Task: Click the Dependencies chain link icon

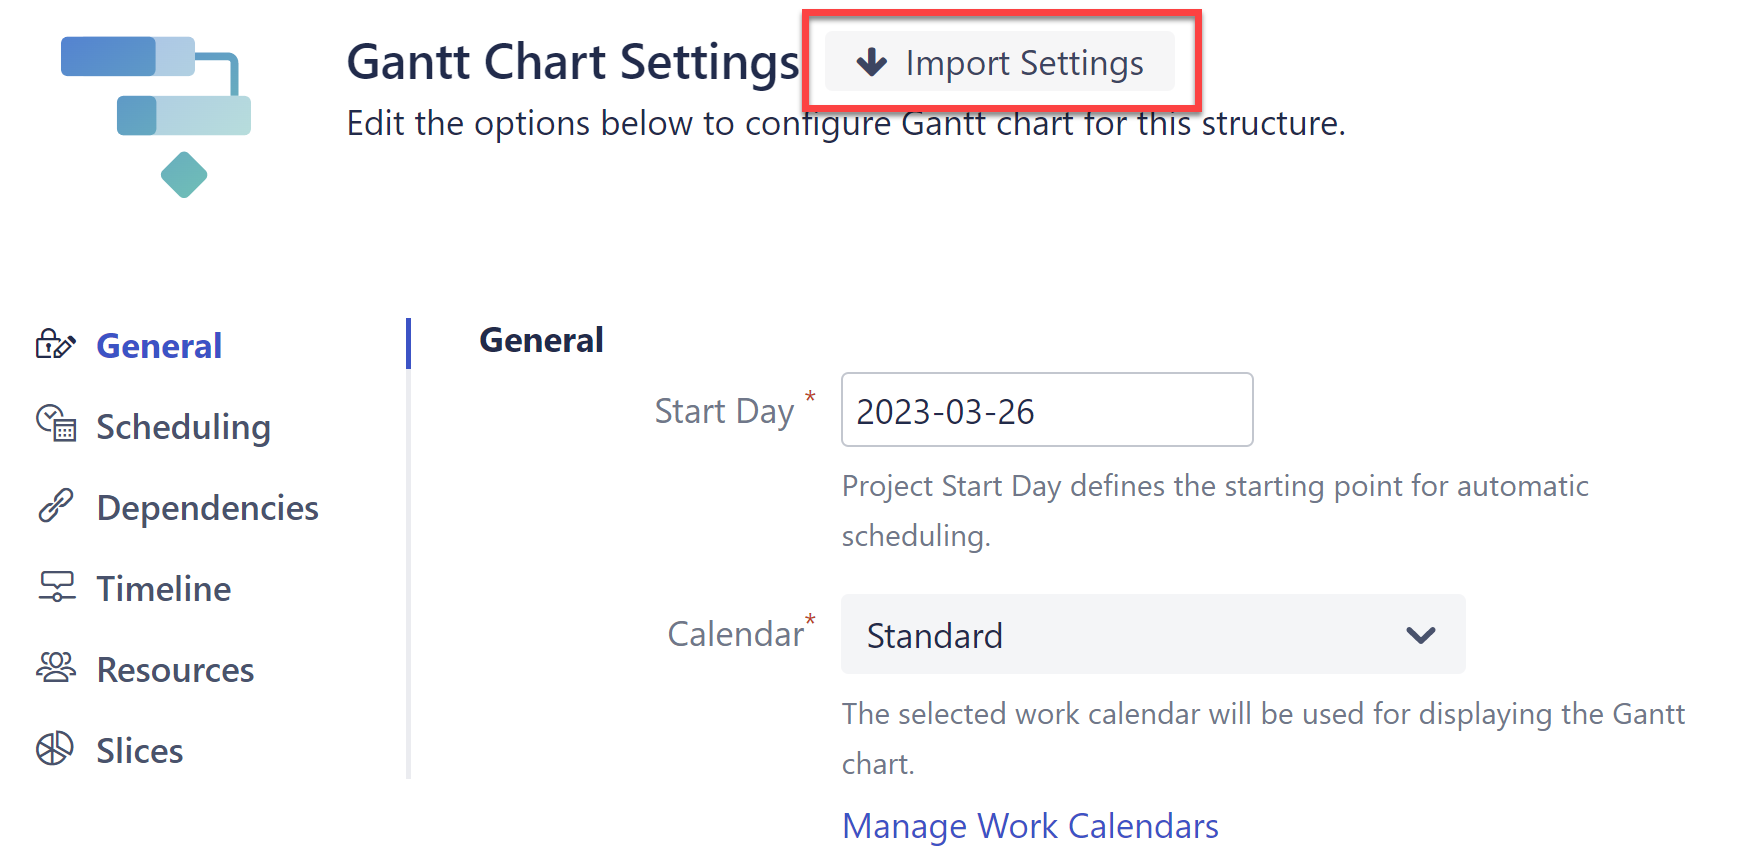Action: click(x=56, y=506)
